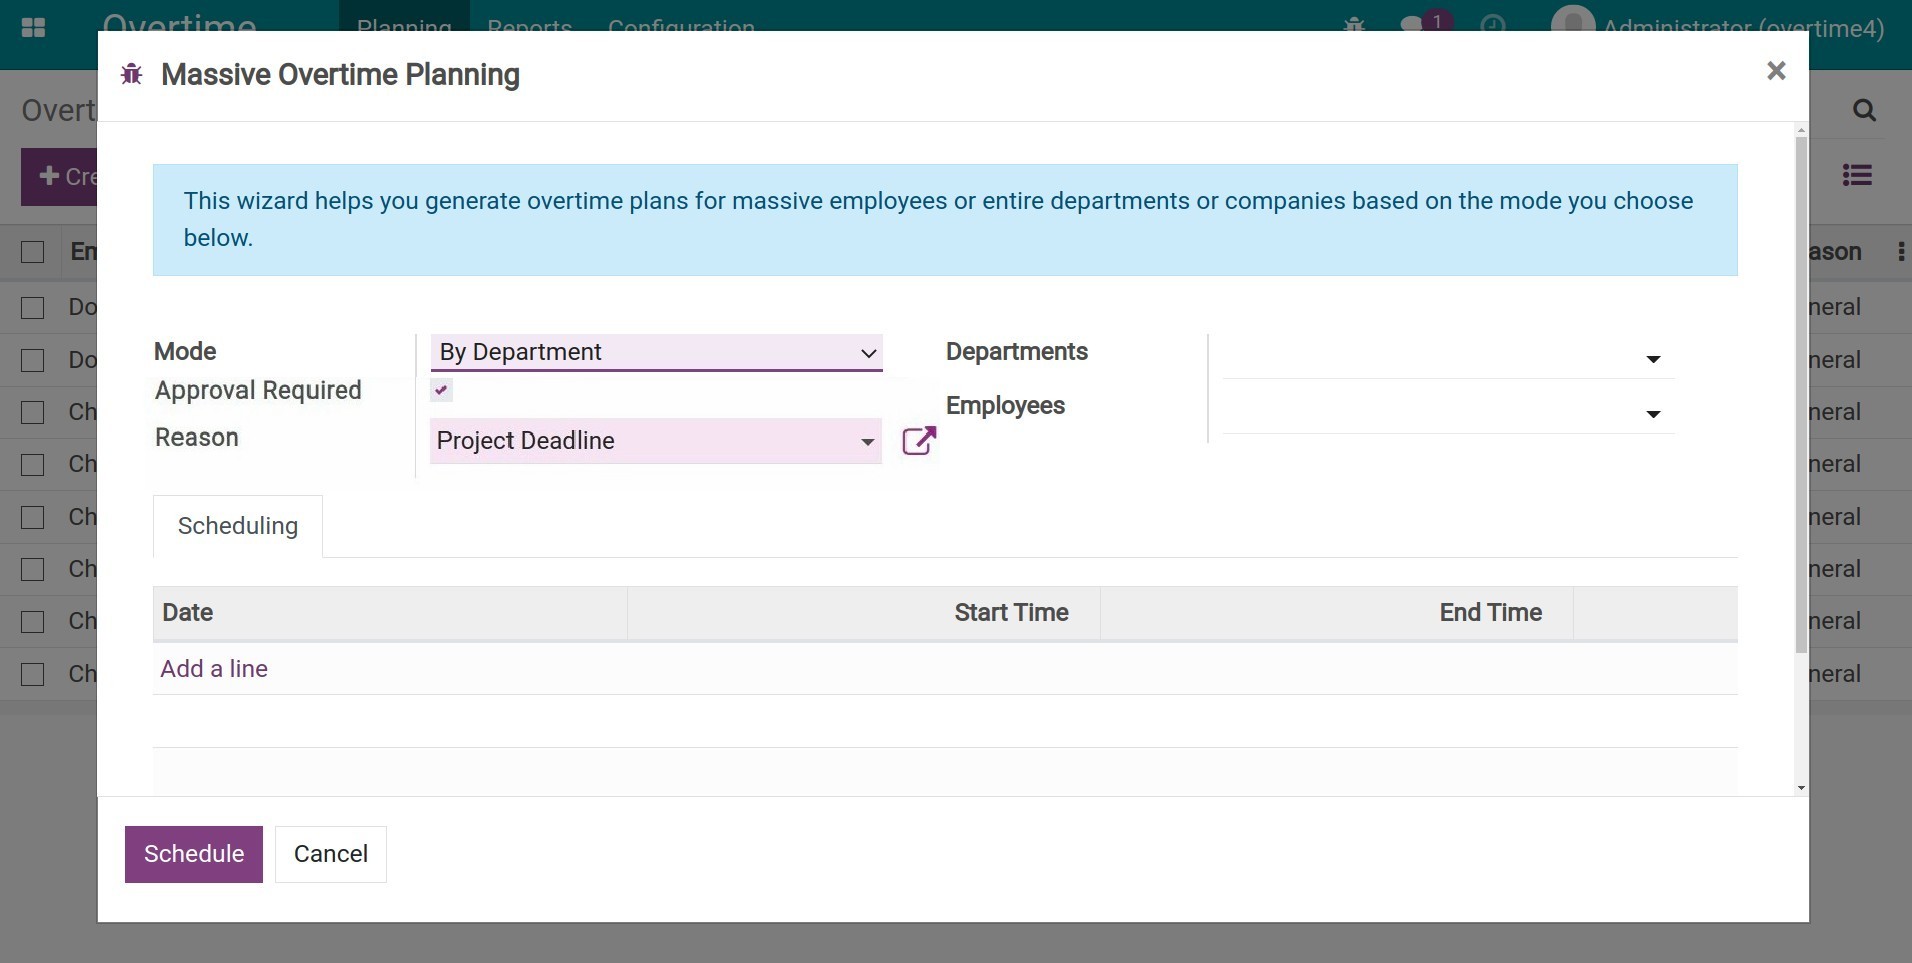The image size is (1912, 963).
Task: Click the Schedule button
Action: (193, 854)
